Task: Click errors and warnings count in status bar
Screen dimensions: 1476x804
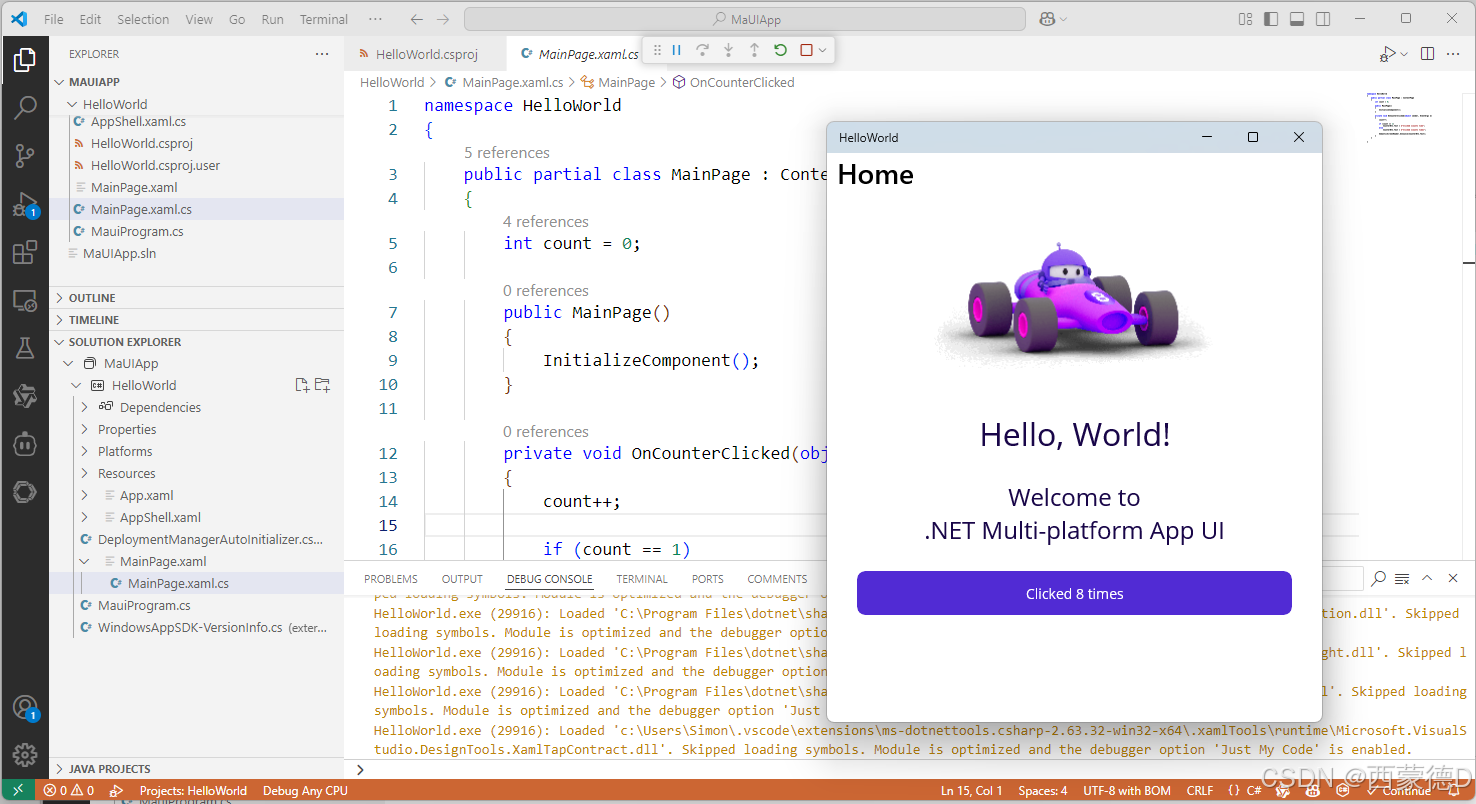Action: pyautogui.click(x=69, y=790)
